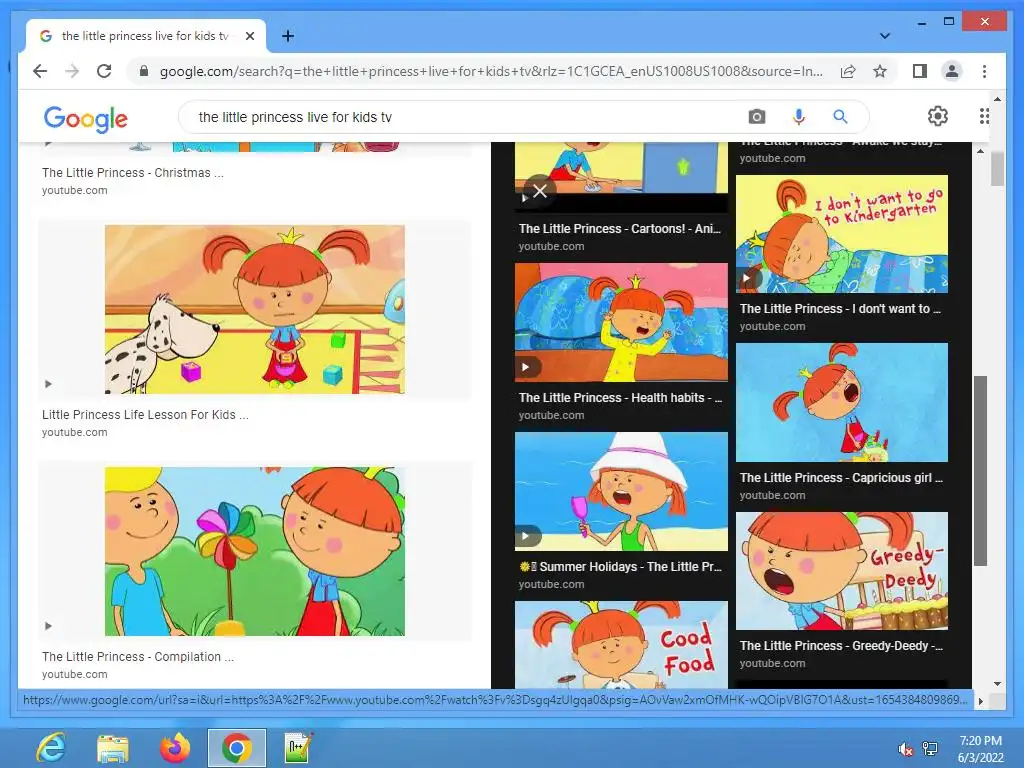The height and width of the screenshot is (768, 1024).
Task: Search by image with the camera icon
Action: [756, 117]
